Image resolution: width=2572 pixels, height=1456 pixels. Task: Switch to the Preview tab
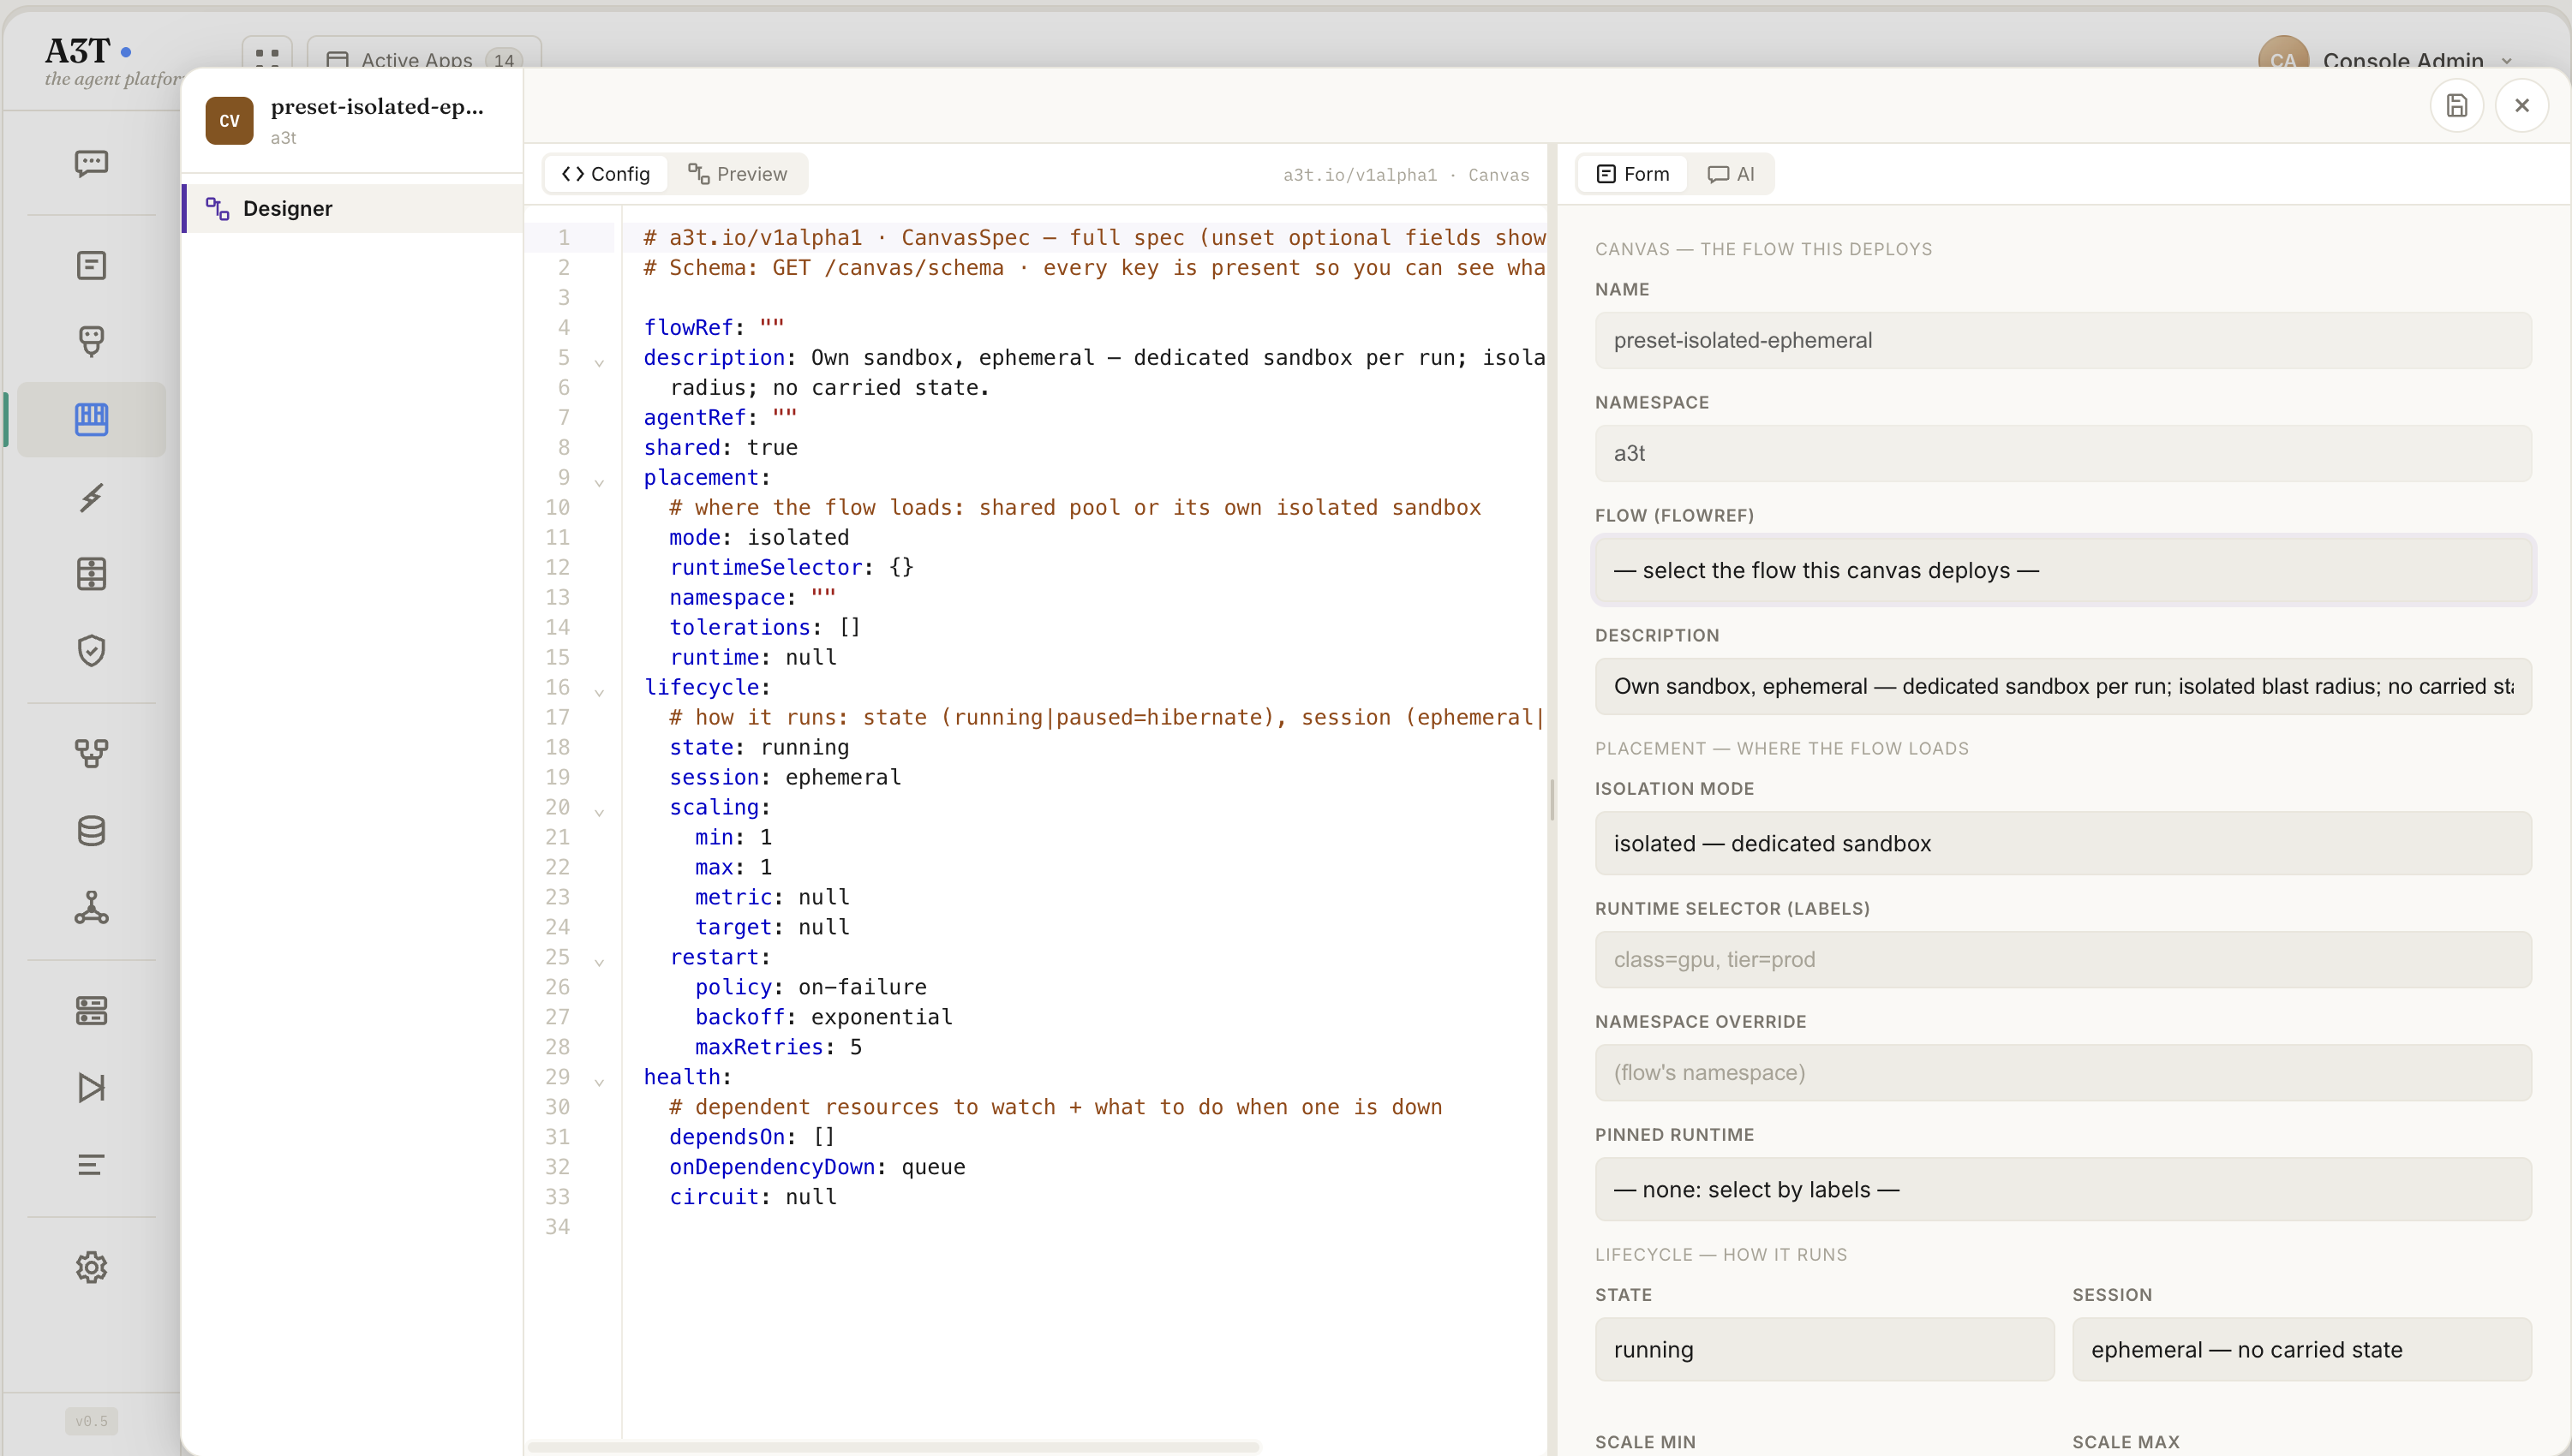pos(738,174)
